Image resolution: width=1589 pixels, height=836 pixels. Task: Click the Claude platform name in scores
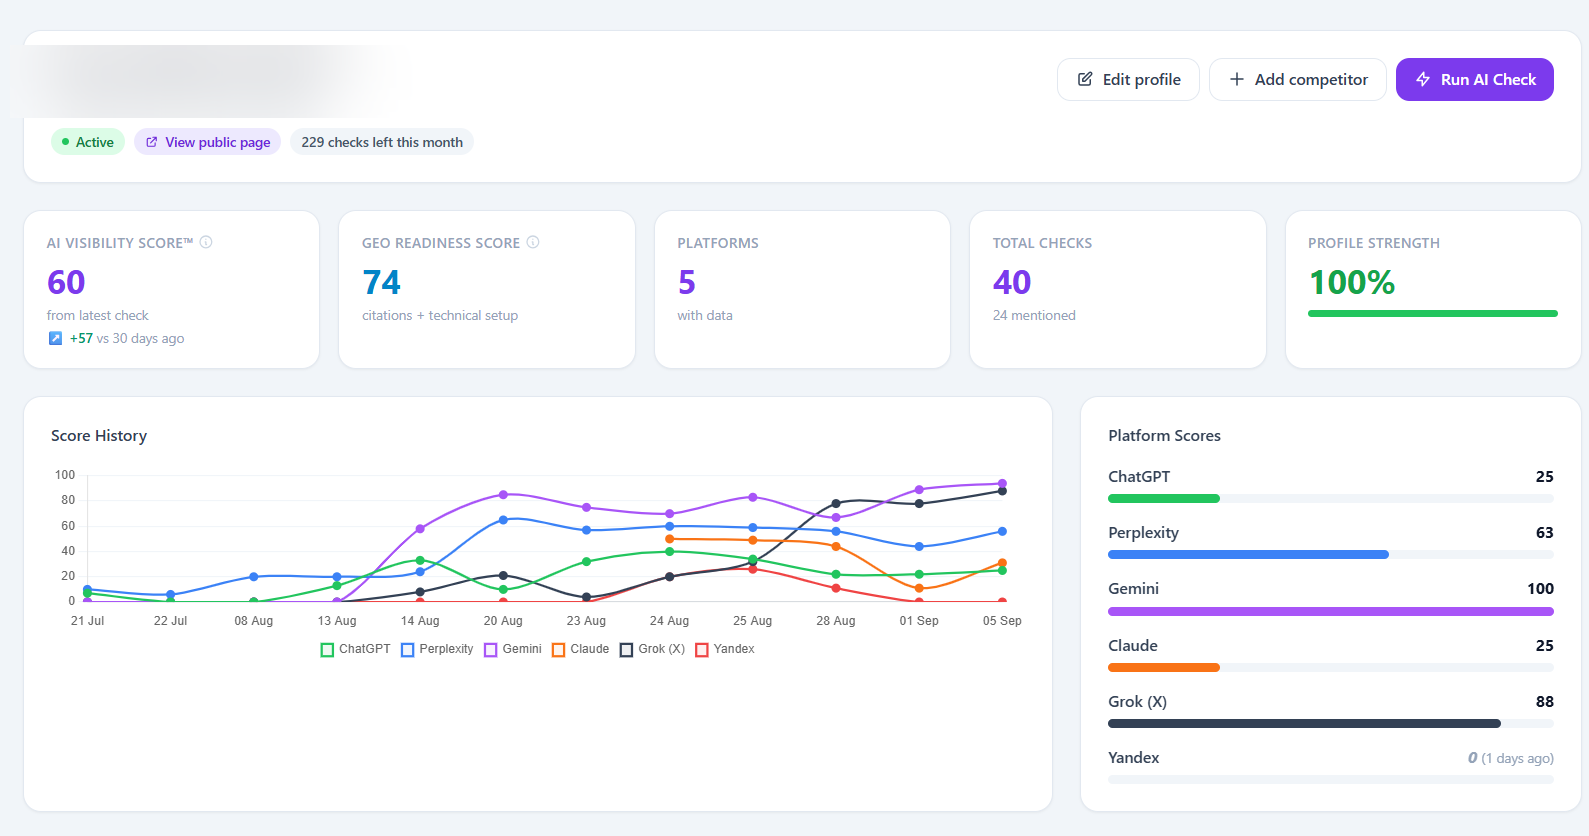(x=1133, y=646)
